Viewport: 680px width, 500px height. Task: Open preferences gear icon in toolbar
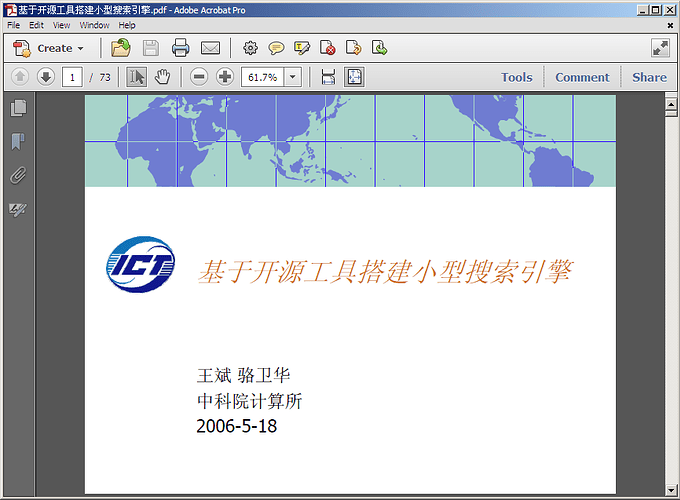(x=250, y=48)
